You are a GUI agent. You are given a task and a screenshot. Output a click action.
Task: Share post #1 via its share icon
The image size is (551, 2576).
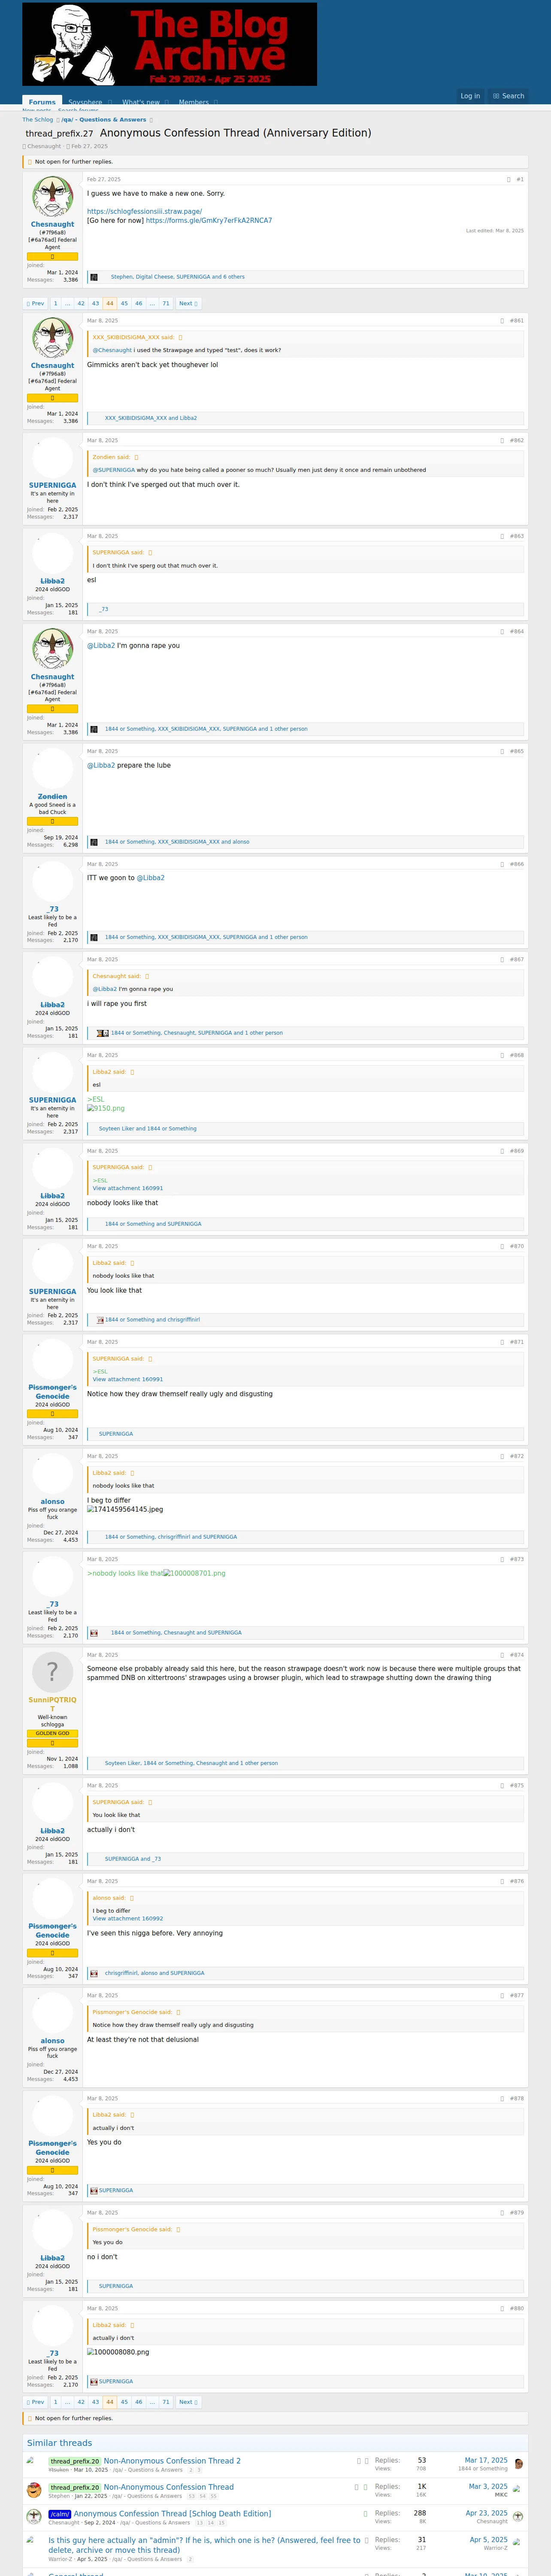click(509, 180)
